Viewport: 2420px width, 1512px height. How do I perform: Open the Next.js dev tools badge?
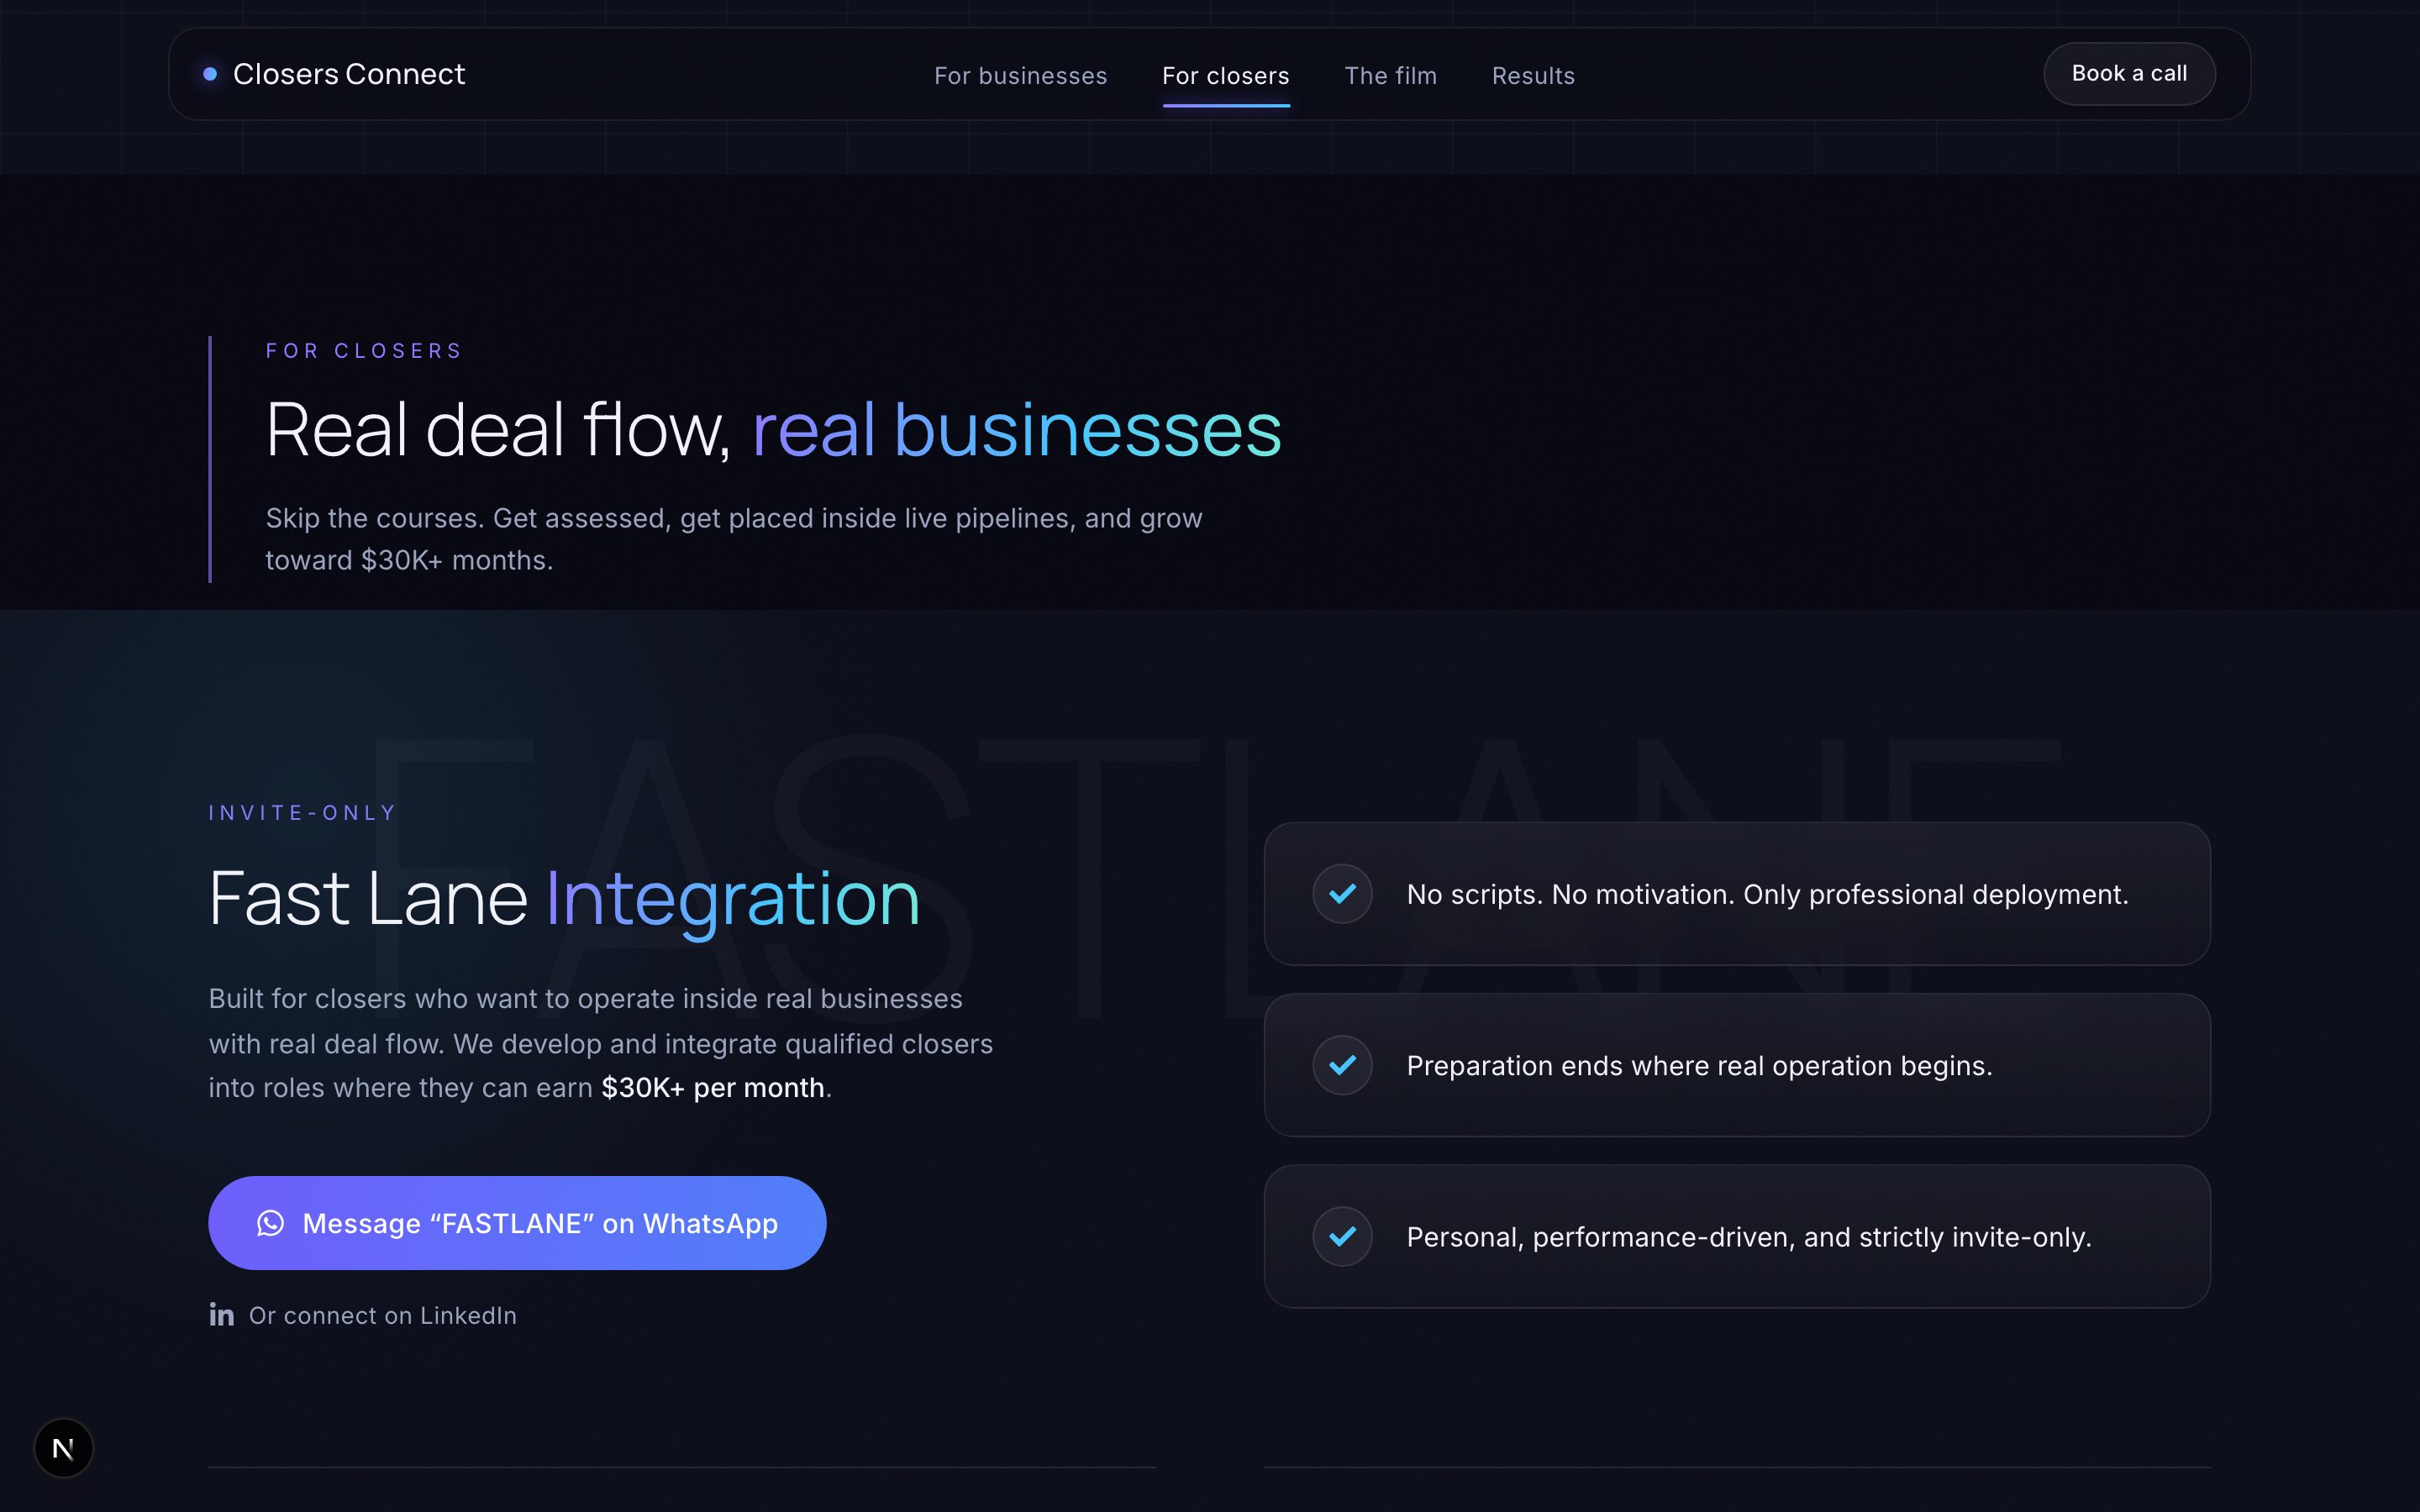[x=63, y=1448]
